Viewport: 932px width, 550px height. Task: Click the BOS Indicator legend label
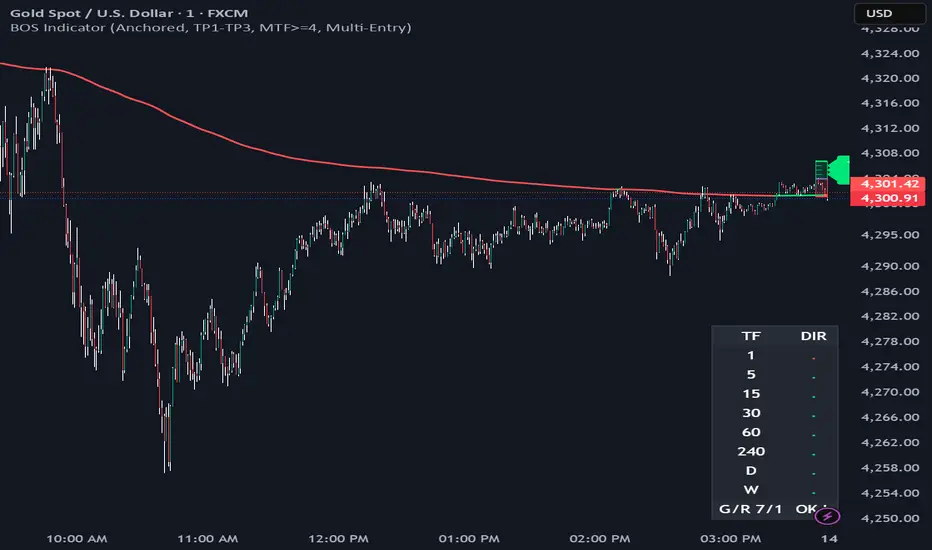(x=208, y=27)
